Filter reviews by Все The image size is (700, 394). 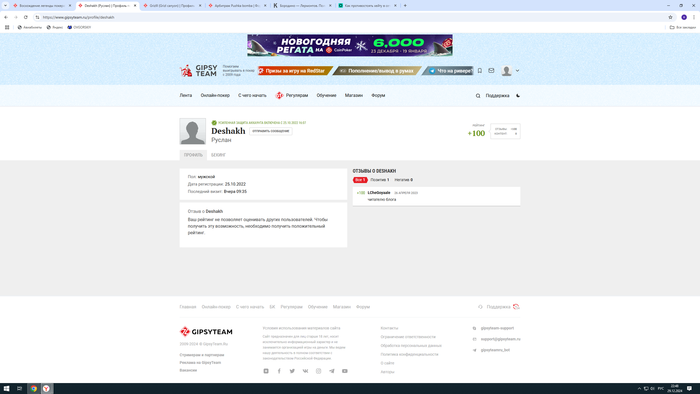360,180
